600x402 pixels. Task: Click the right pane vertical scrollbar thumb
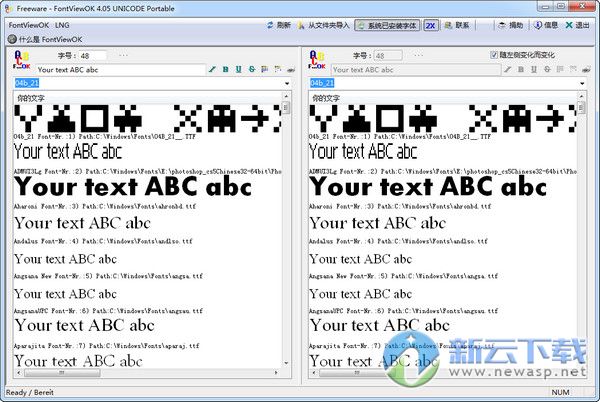pos(582,107)
